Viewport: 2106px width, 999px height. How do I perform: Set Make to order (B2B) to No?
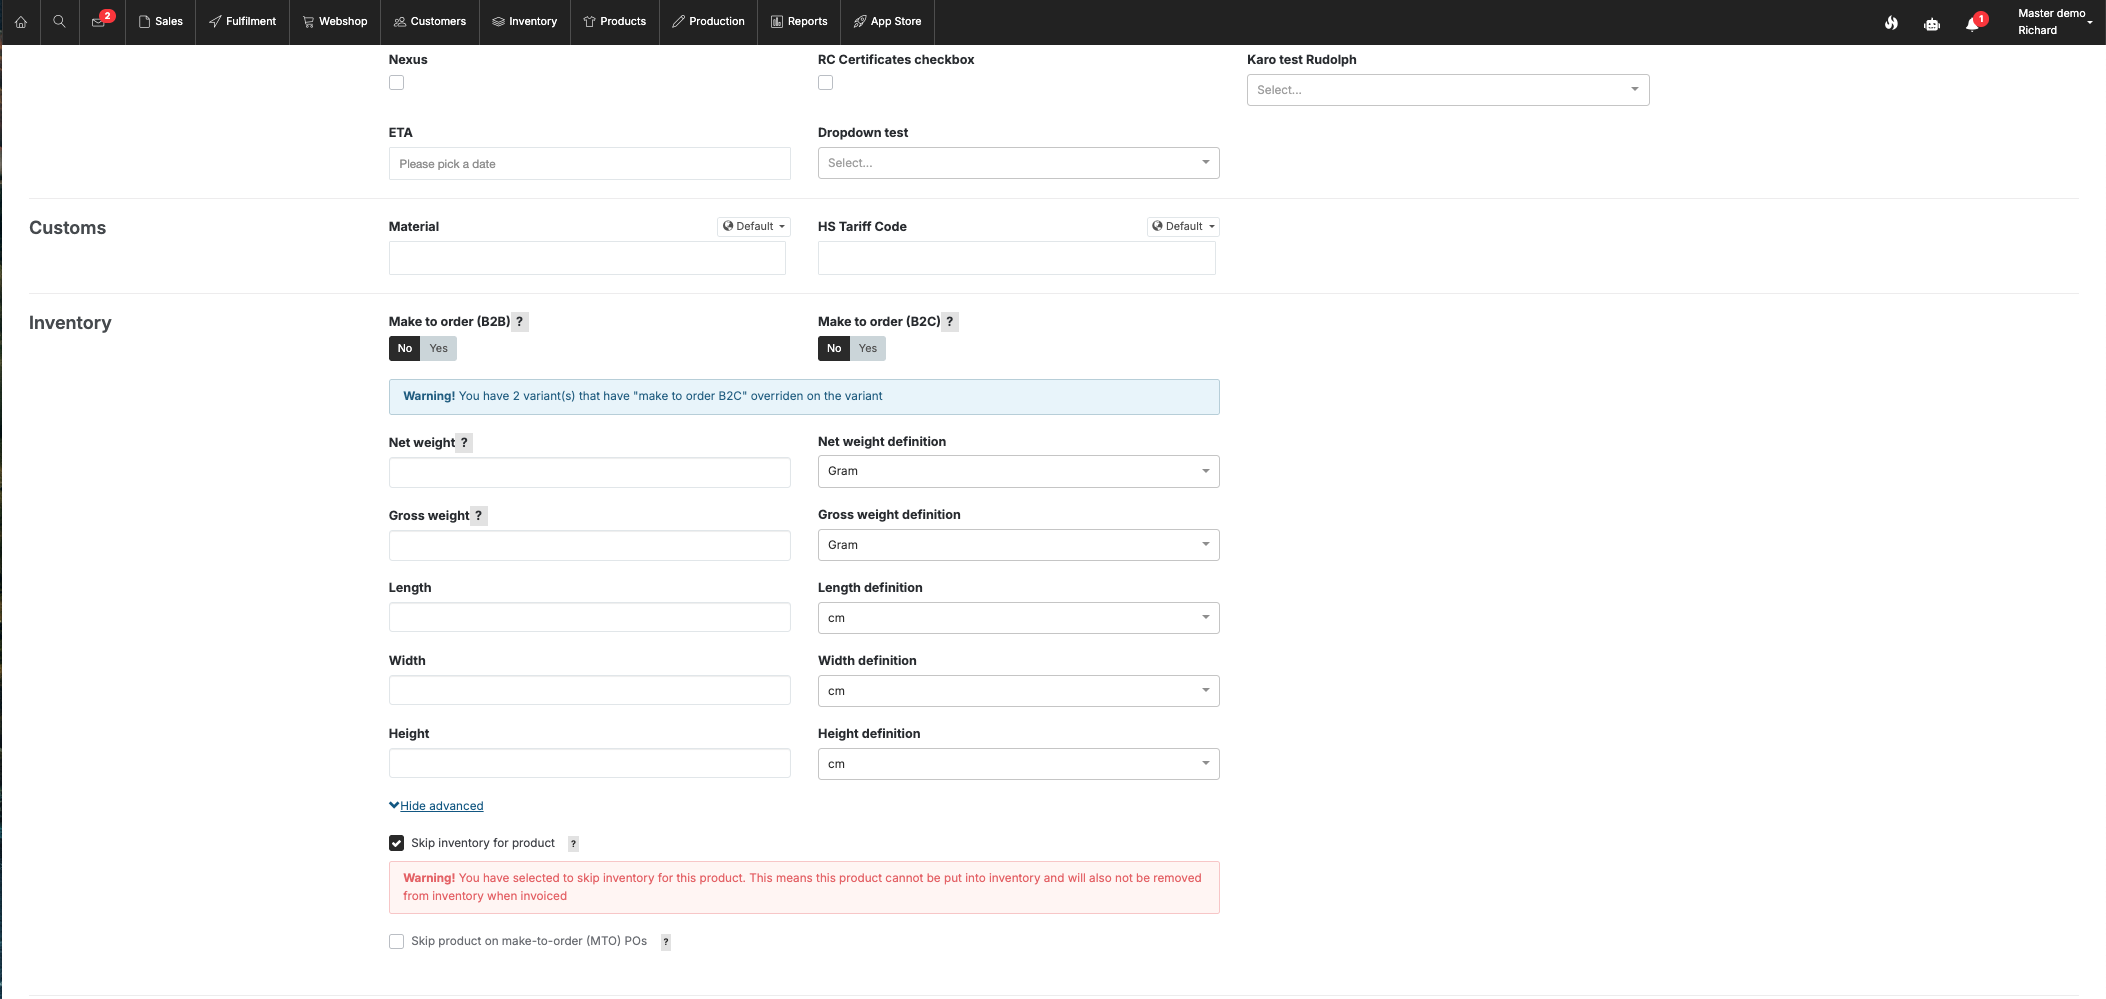pos(404,348)
